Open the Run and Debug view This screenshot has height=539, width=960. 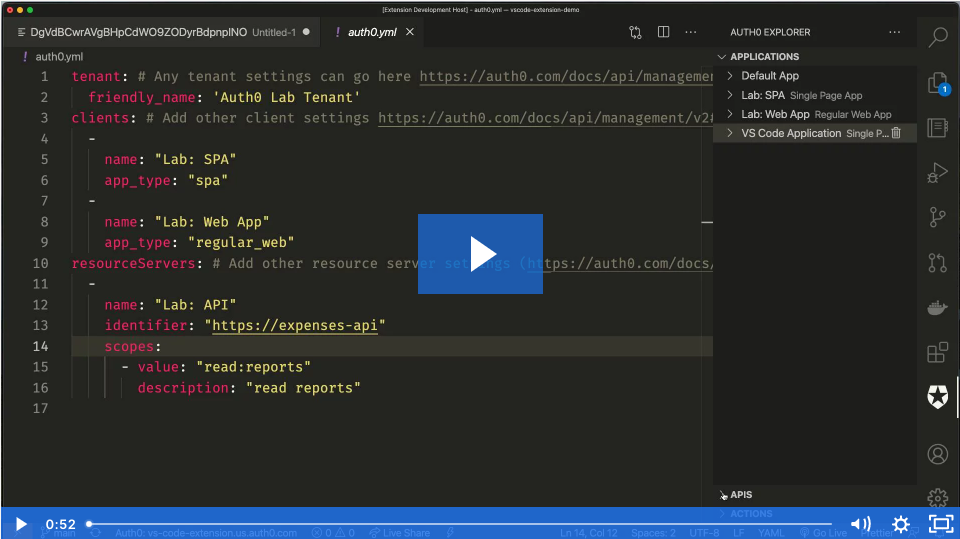937,173
